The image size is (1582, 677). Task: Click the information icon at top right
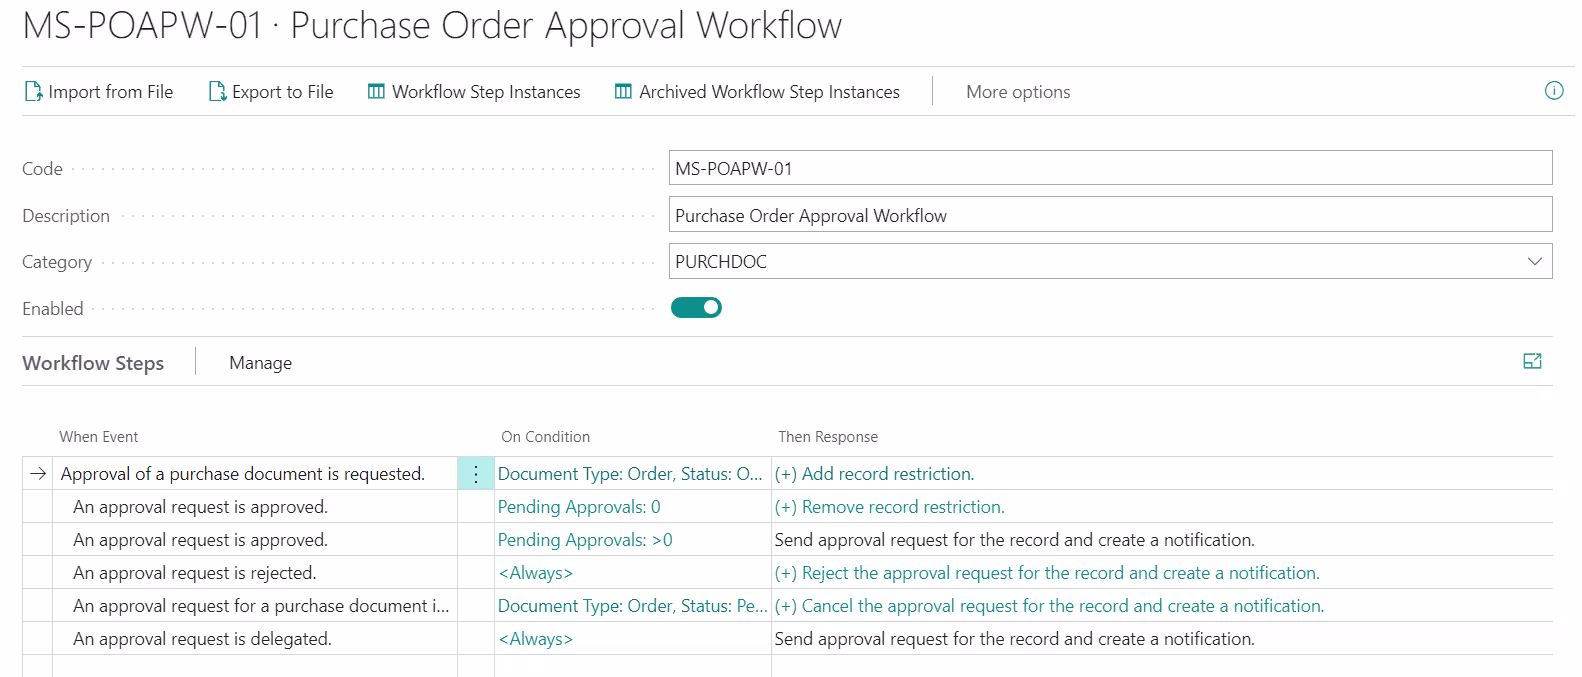coord(1554,91)
